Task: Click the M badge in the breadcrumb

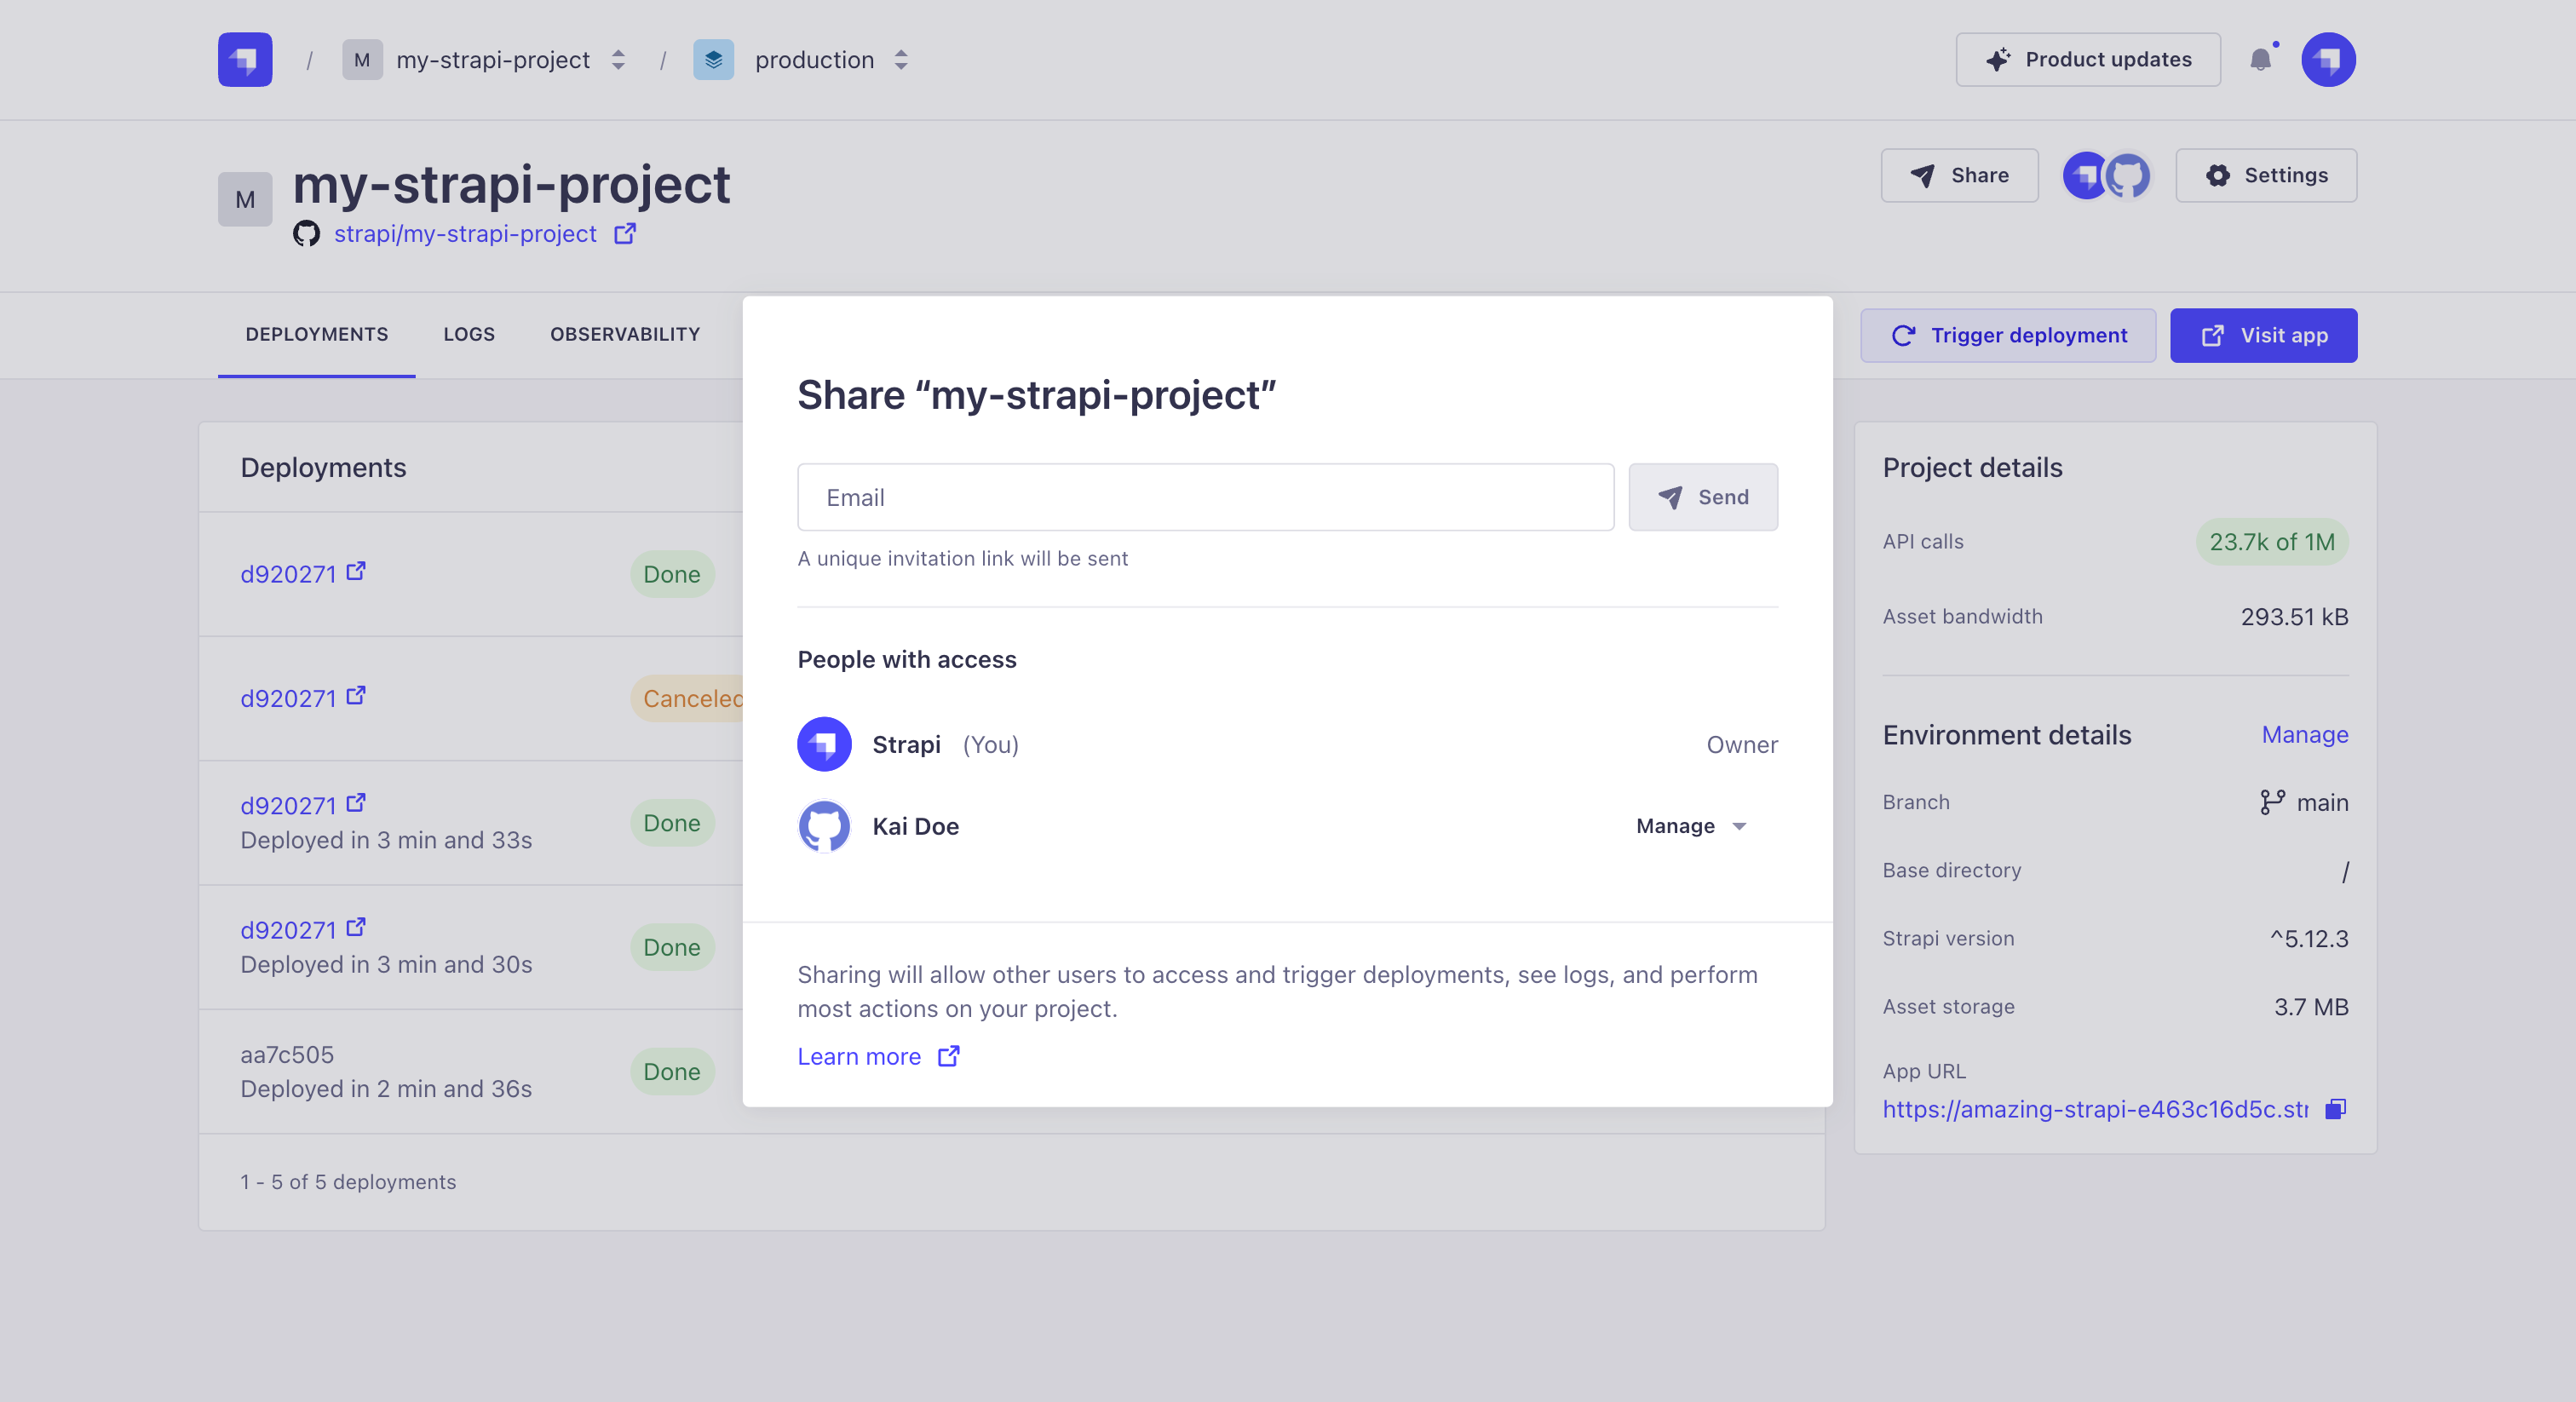Action: pos(362,60)
